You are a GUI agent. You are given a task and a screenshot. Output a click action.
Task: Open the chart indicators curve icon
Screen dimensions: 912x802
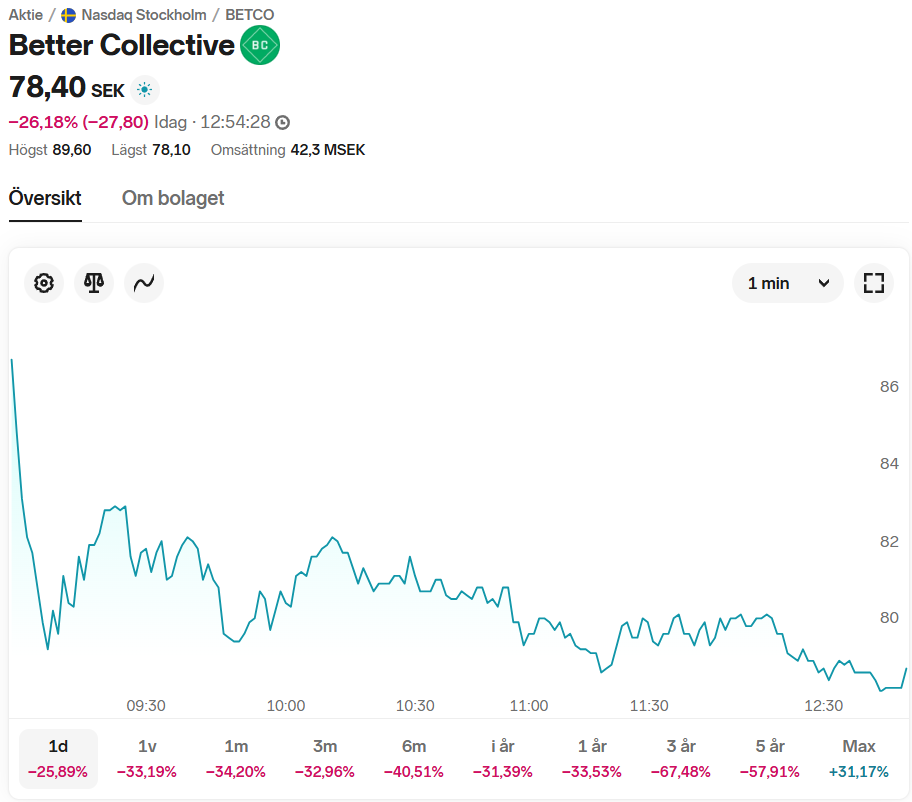[144, 283]
